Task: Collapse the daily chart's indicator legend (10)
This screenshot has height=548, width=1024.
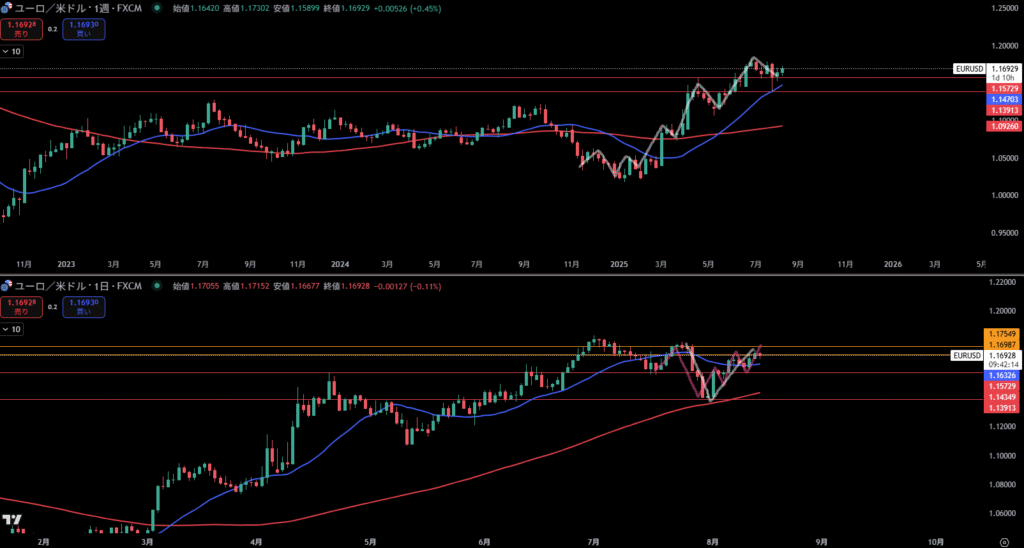Action: pyautogui.click(x=12, y=329)
